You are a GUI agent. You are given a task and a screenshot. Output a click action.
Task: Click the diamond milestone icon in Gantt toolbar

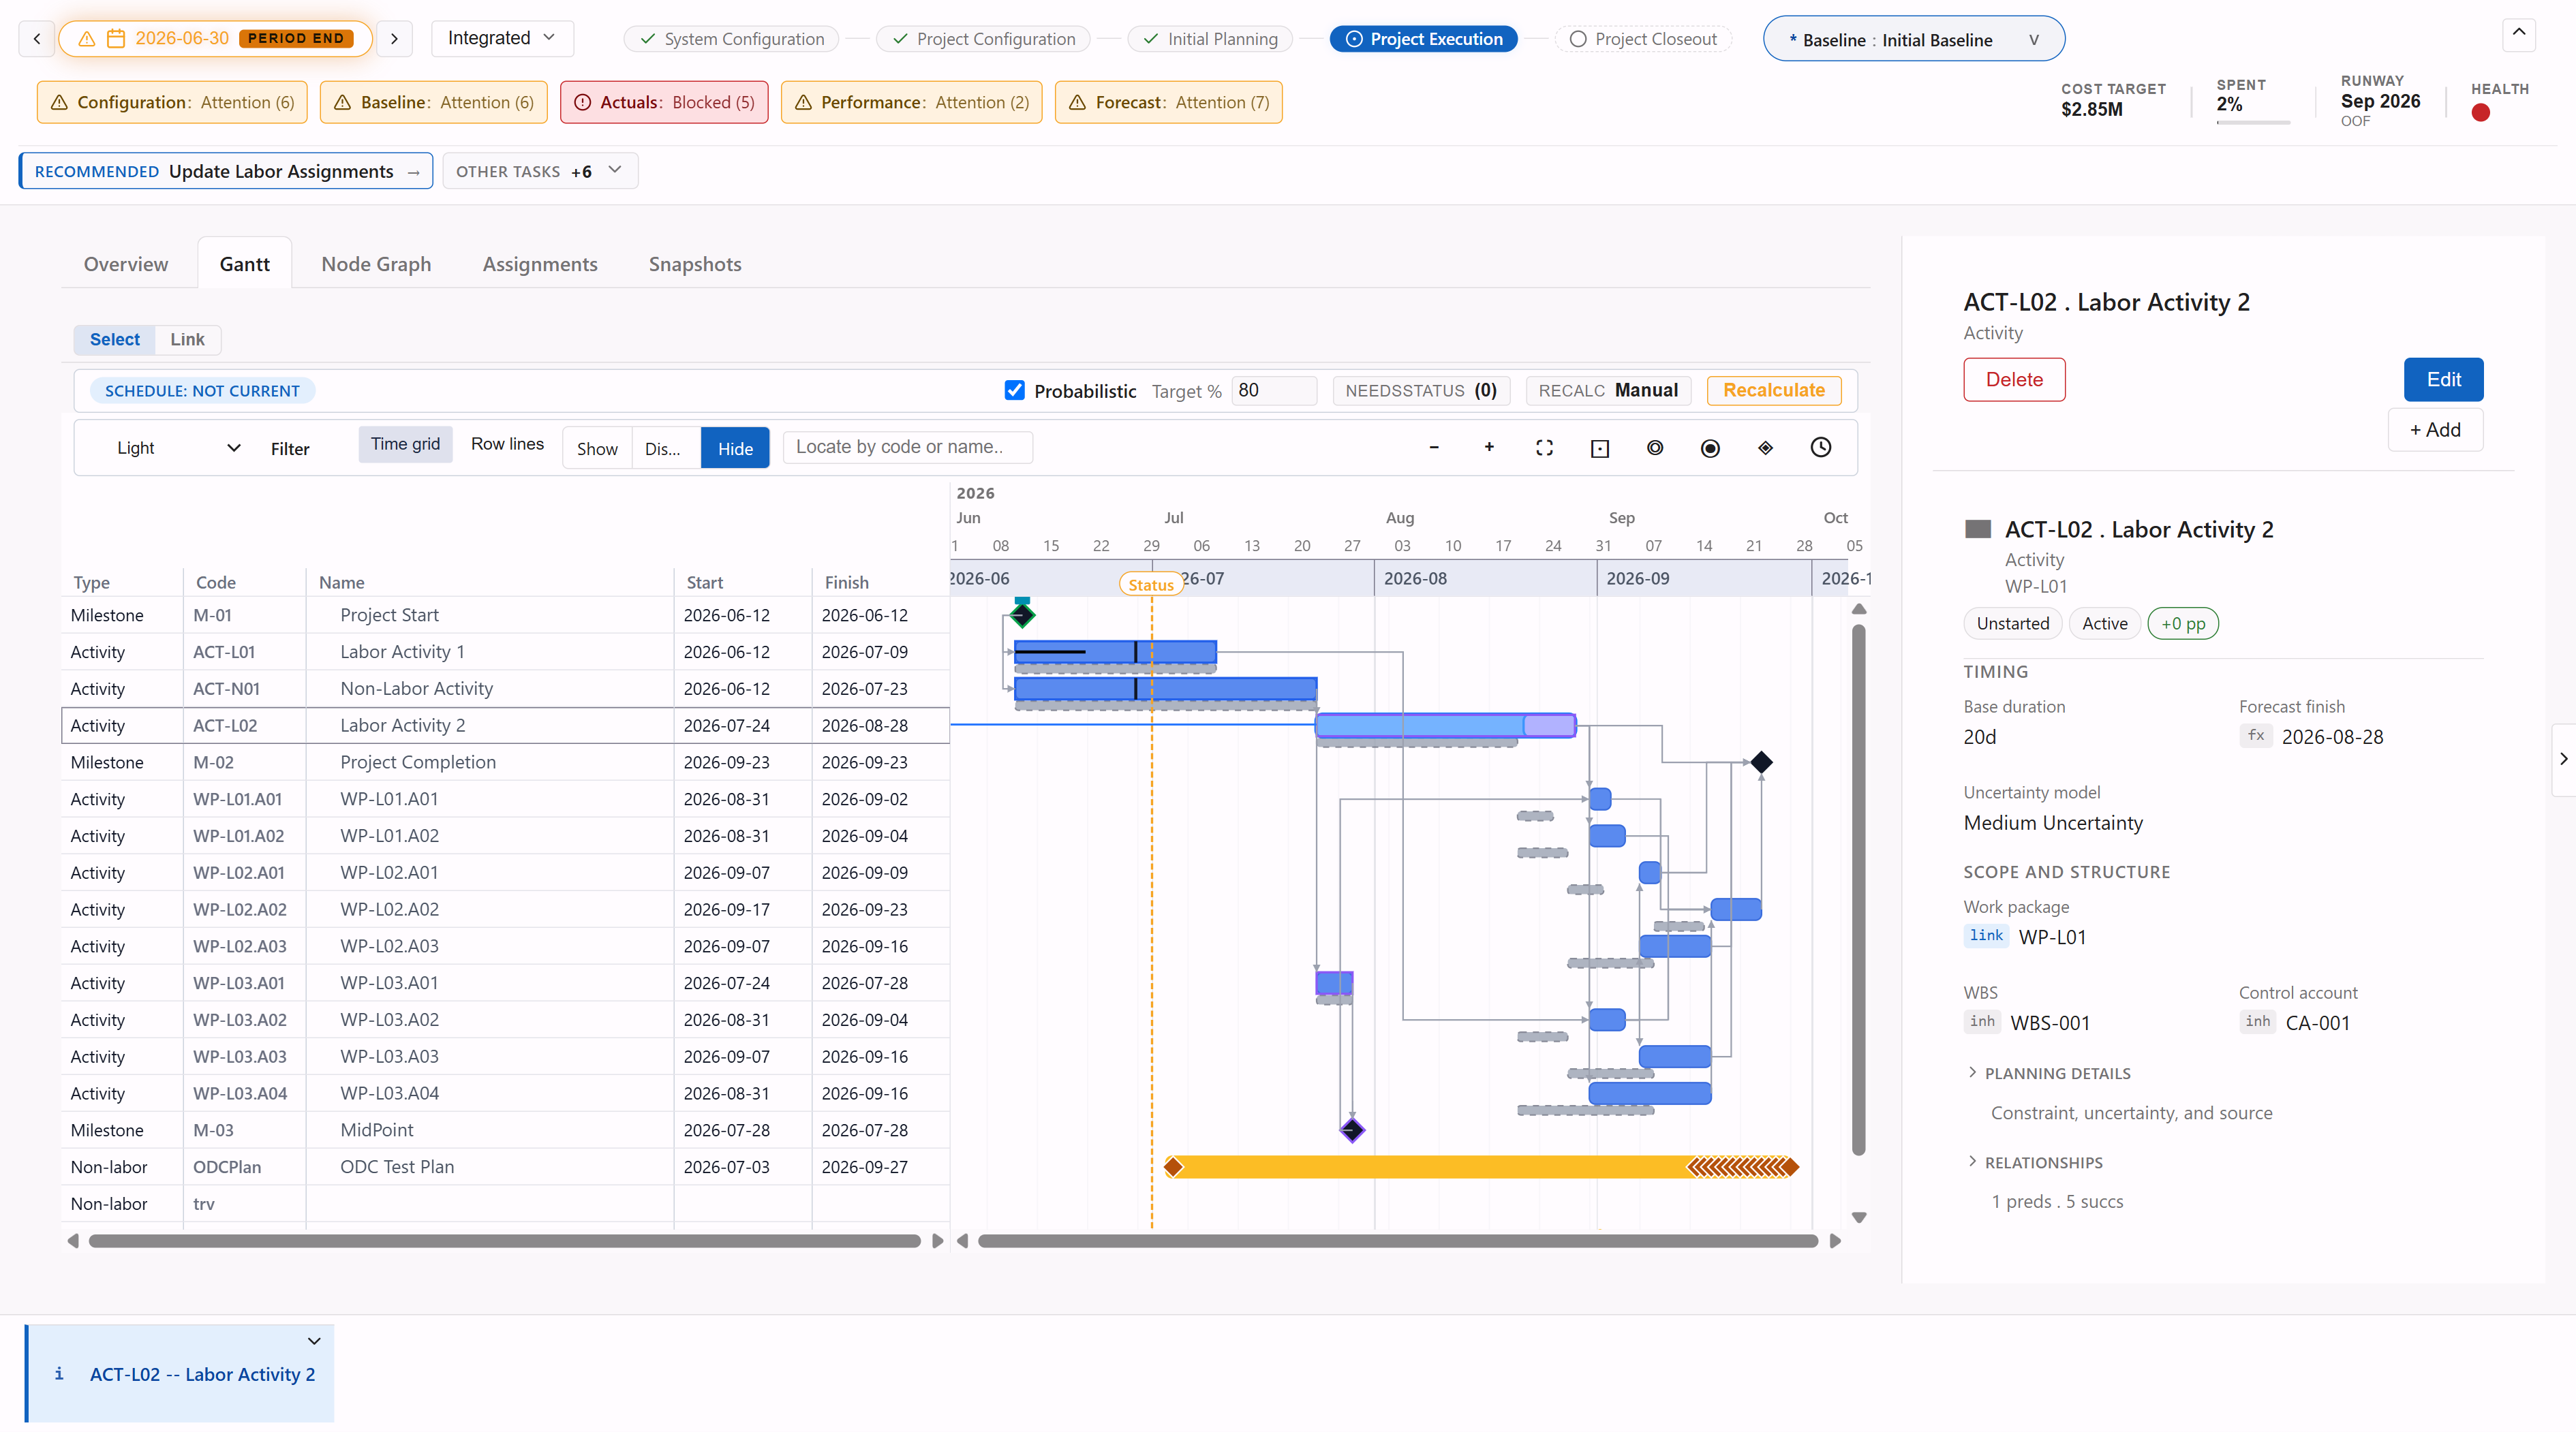(1765, 447)
